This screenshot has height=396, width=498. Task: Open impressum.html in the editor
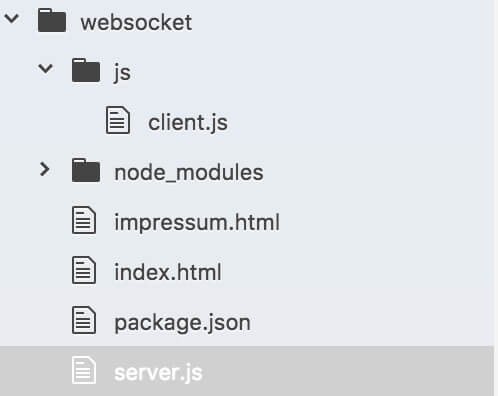click(x=197, y=222)
